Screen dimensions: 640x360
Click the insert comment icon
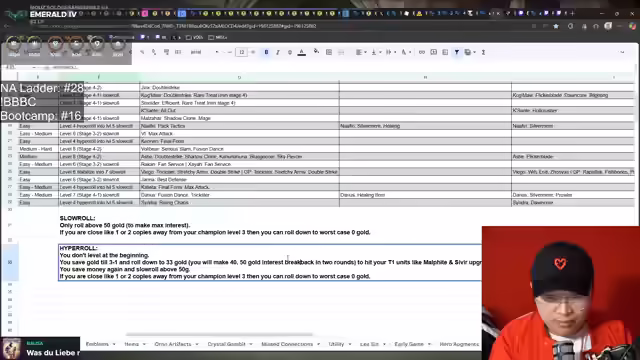click(x=433, y=52)
